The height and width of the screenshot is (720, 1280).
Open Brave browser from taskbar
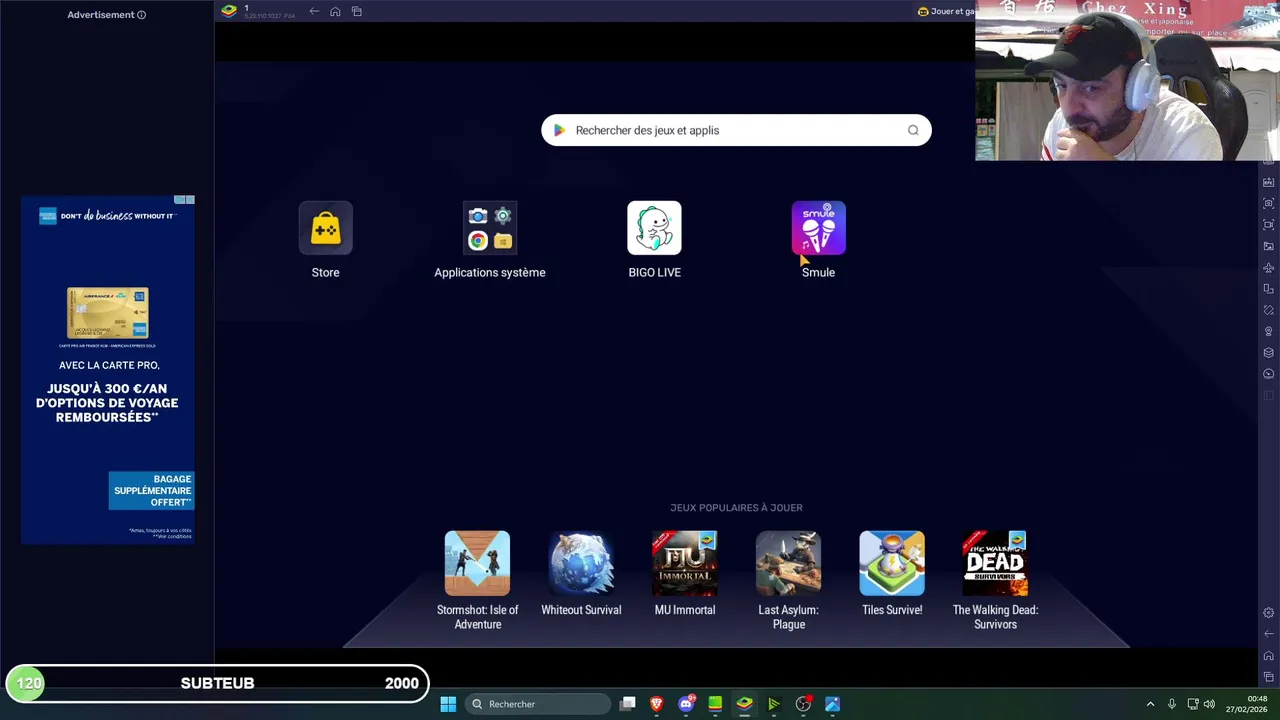657,704
